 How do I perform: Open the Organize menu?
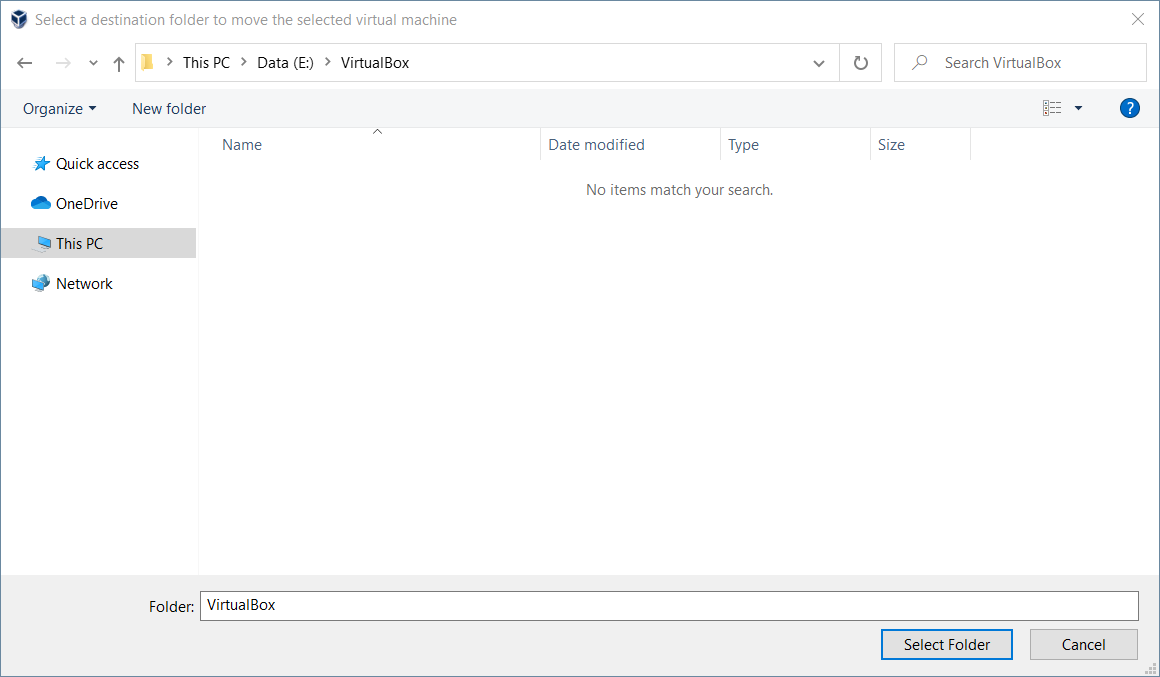(x=60, y=108)
